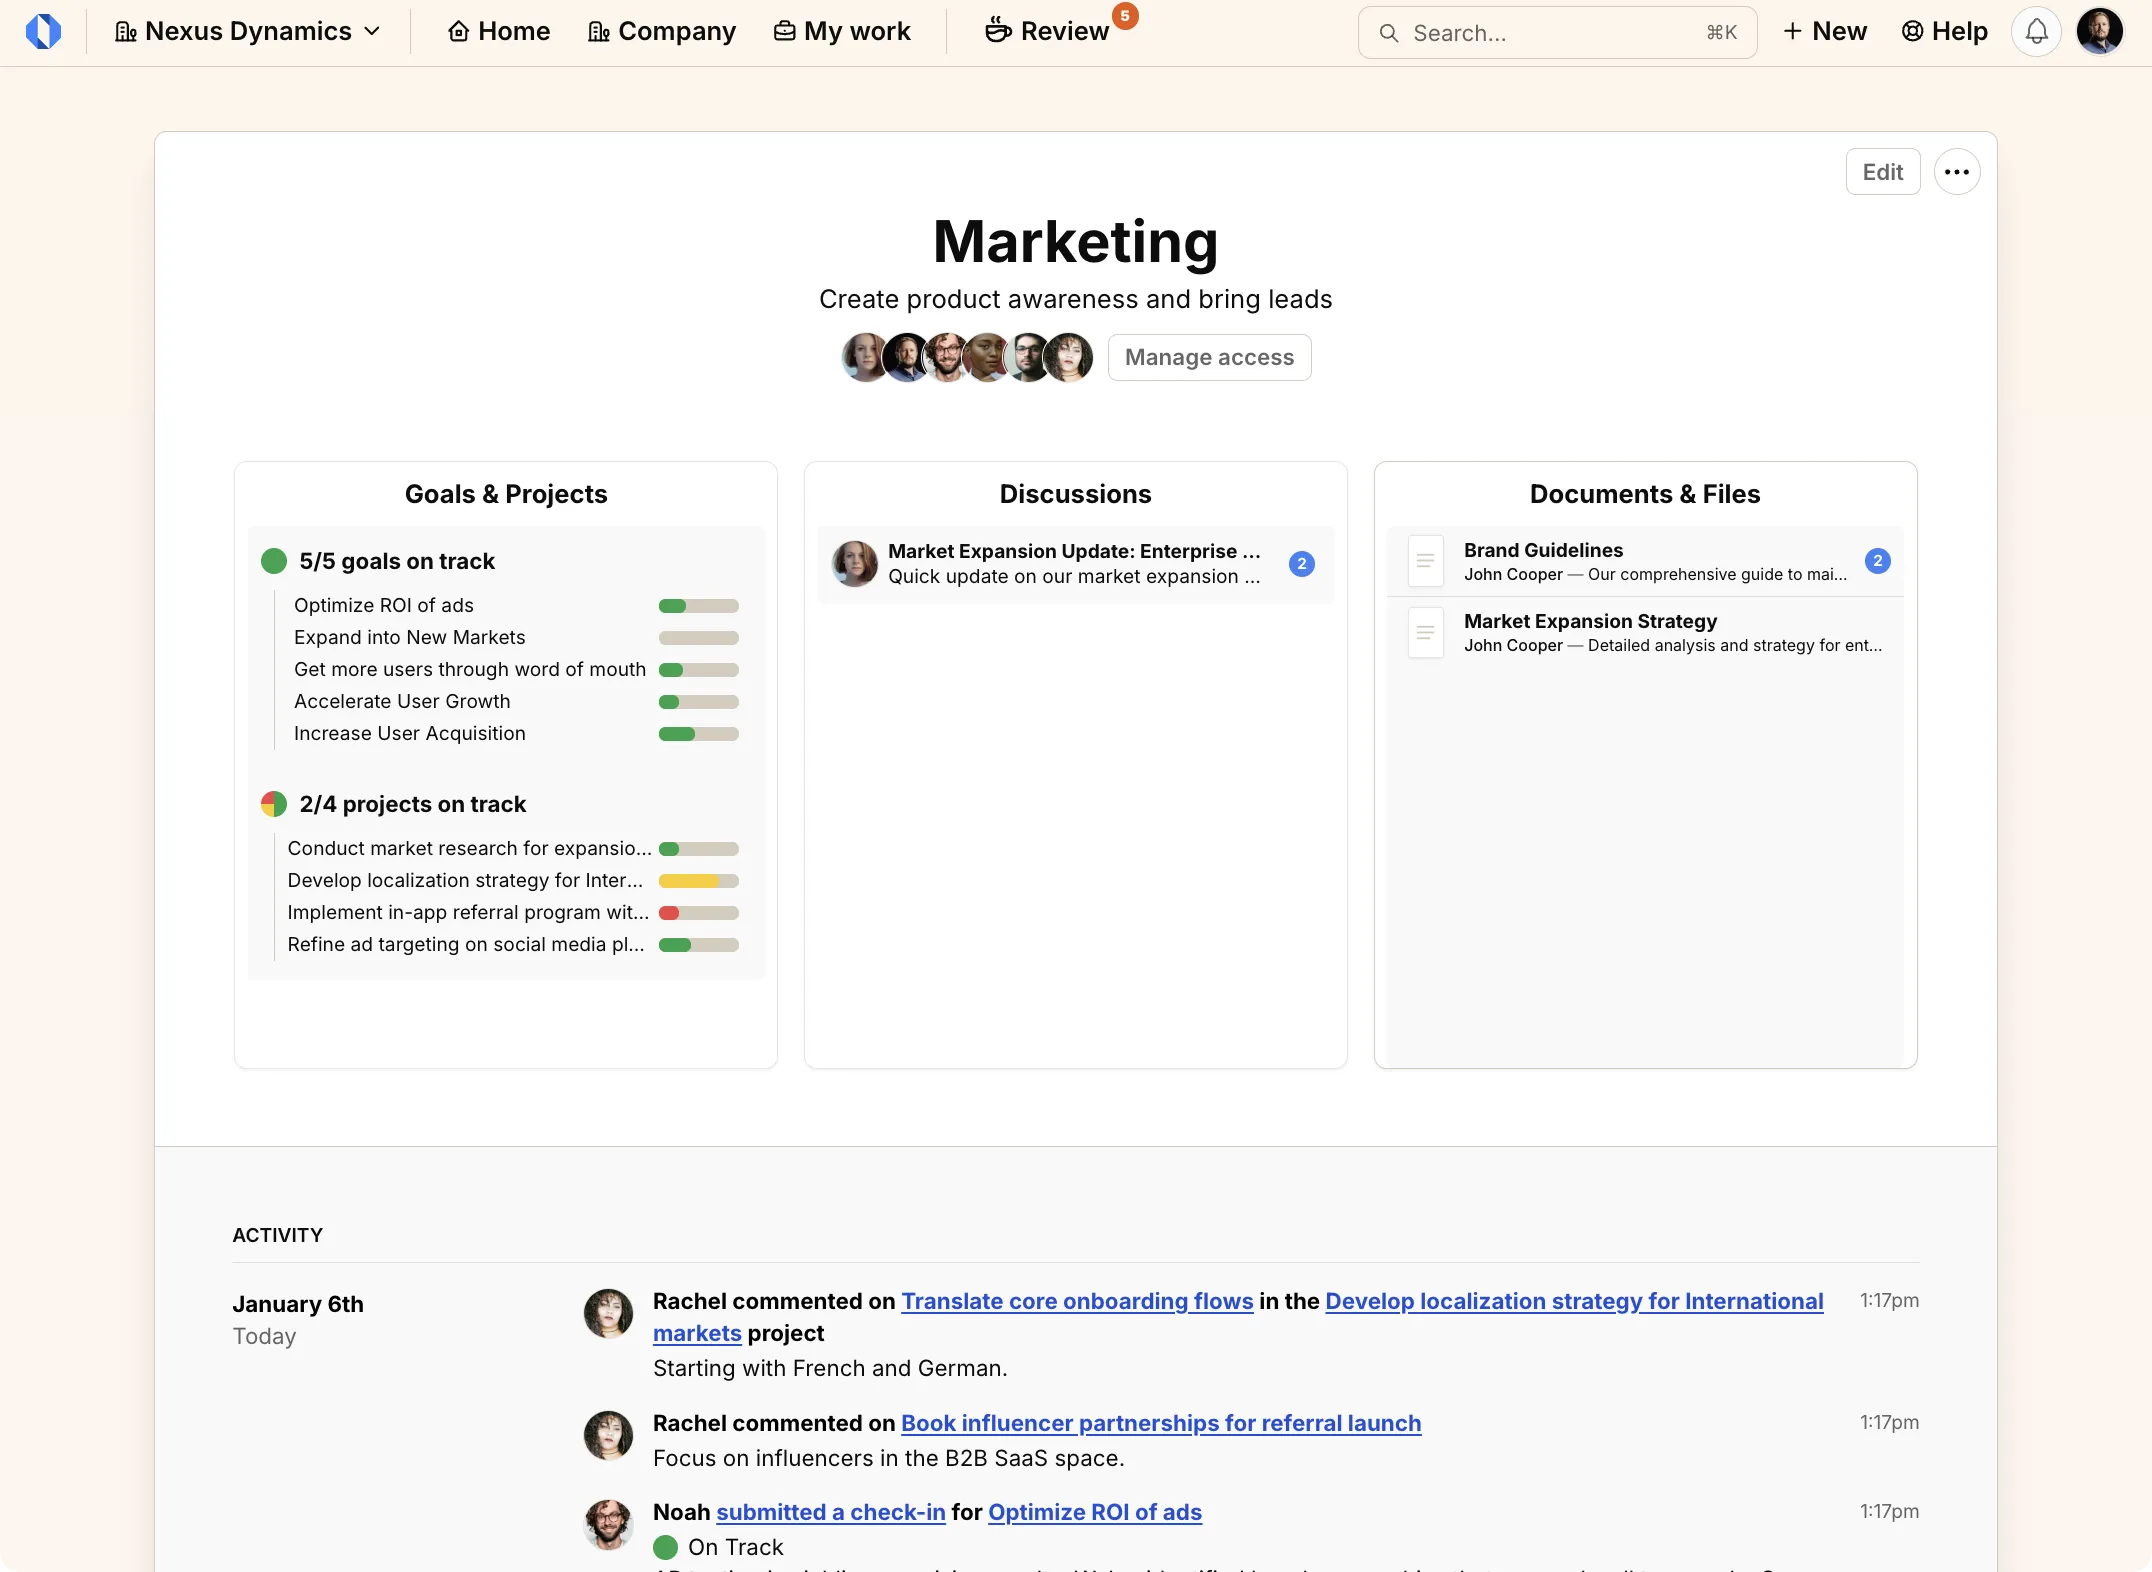2152x1572 pixels.
Task: Open the My work section
Action: (842, 31)
